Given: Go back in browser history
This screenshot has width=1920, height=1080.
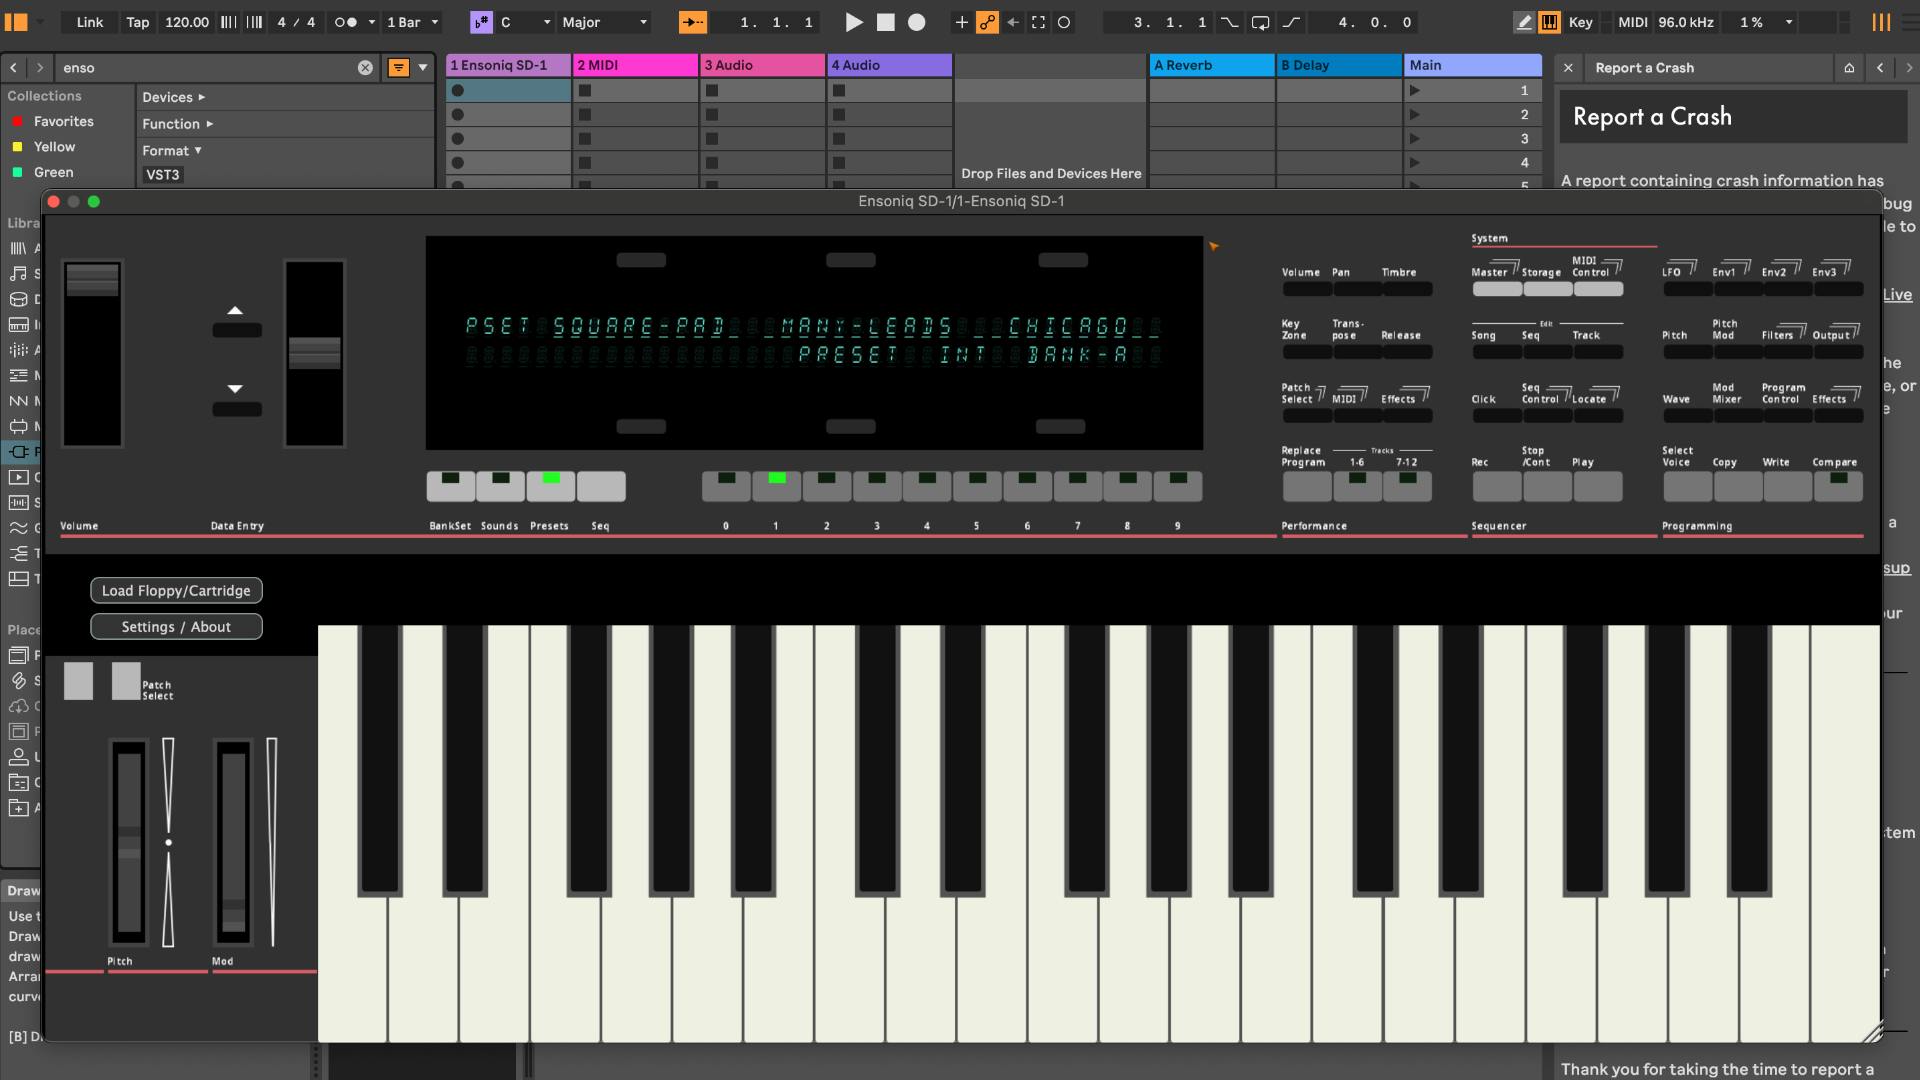Looking at the screenshot, I should [x=14, y=68].
